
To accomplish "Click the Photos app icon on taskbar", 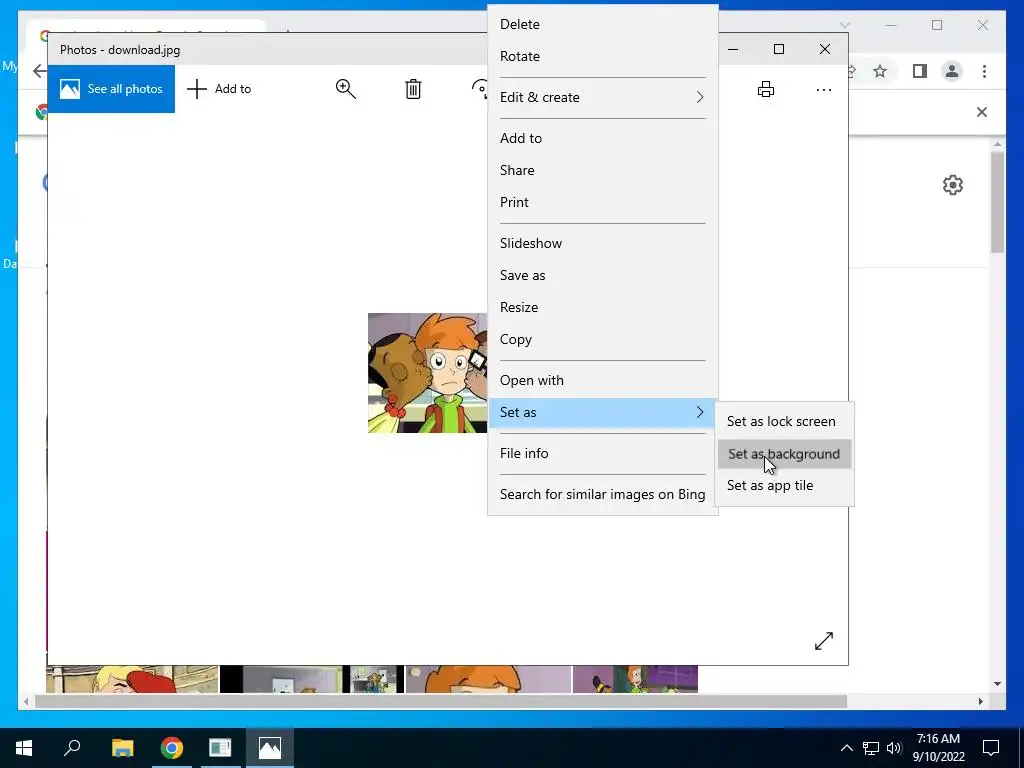I will click(270, 747).
